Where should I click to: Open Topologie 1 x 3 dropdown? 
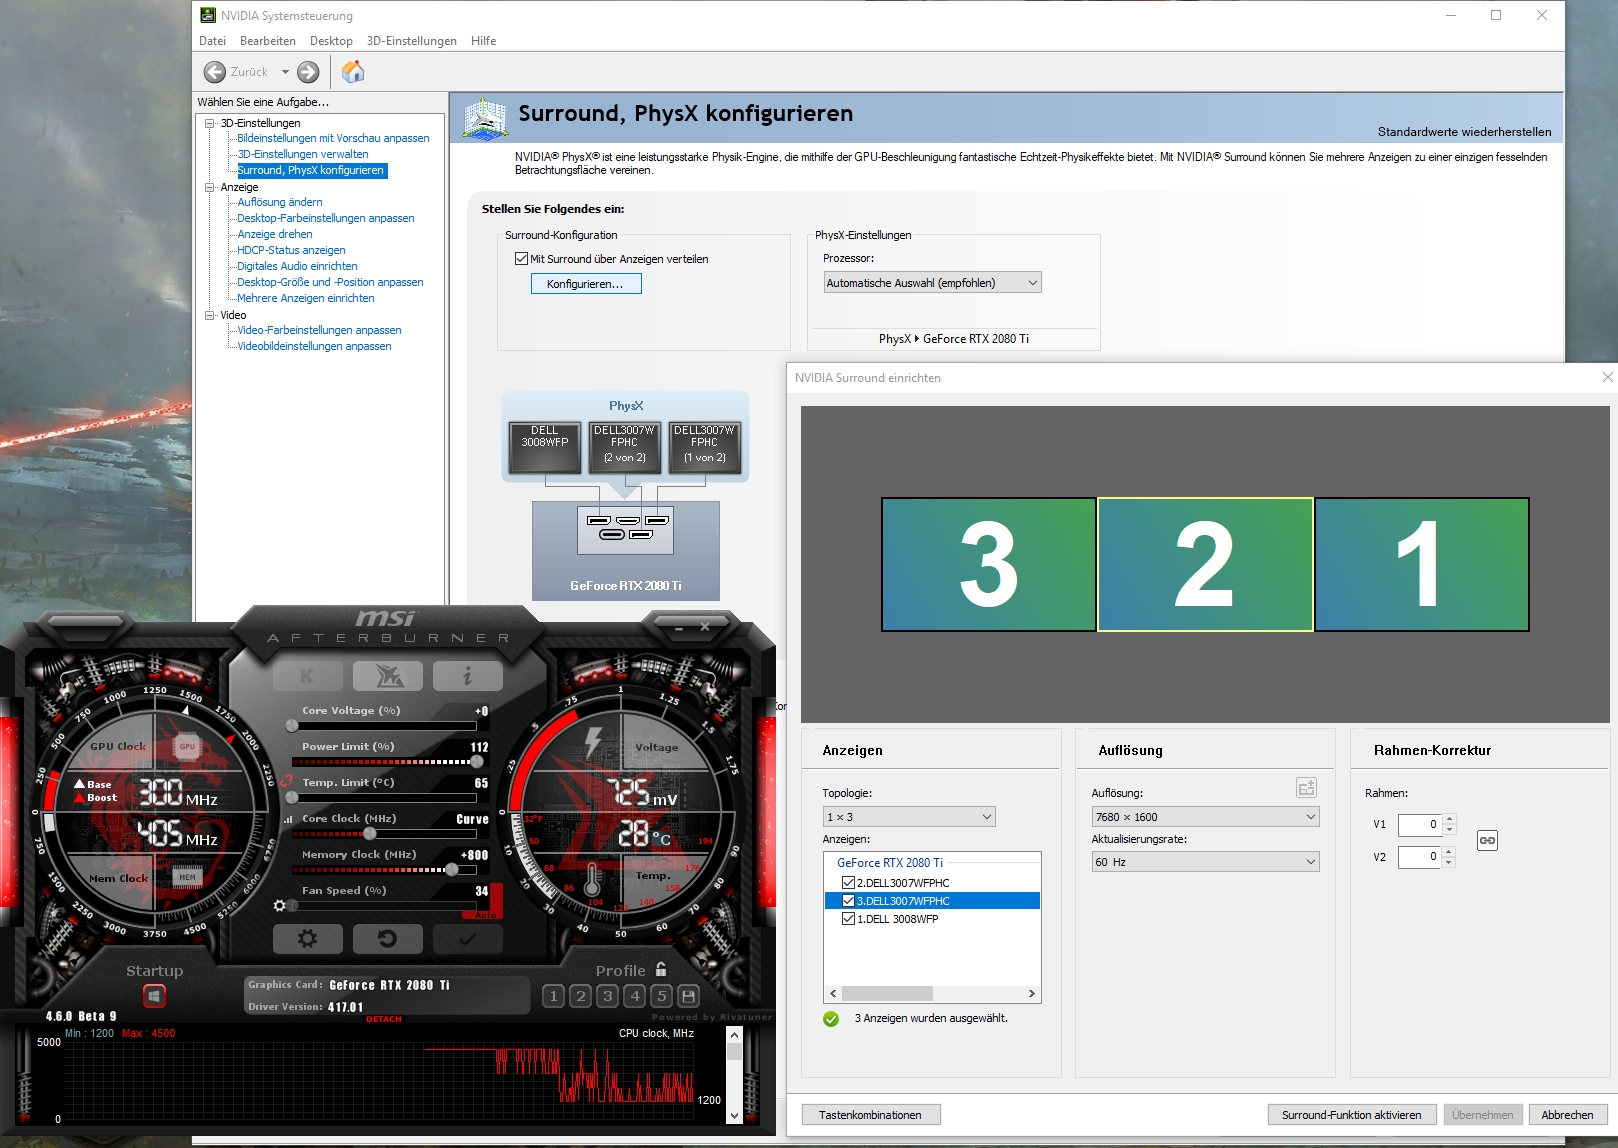(909, 817)
